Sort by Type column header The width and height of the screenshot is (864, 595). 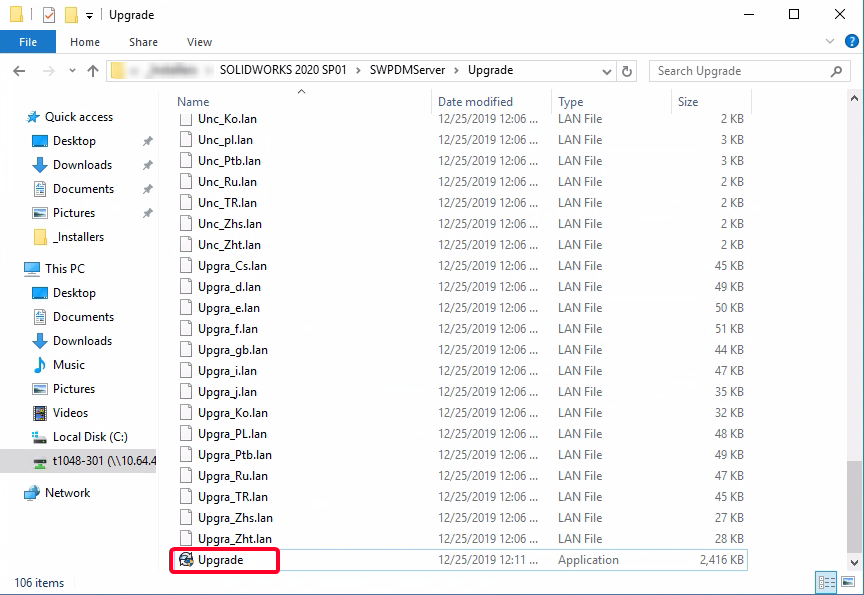(x=570, y=102)
